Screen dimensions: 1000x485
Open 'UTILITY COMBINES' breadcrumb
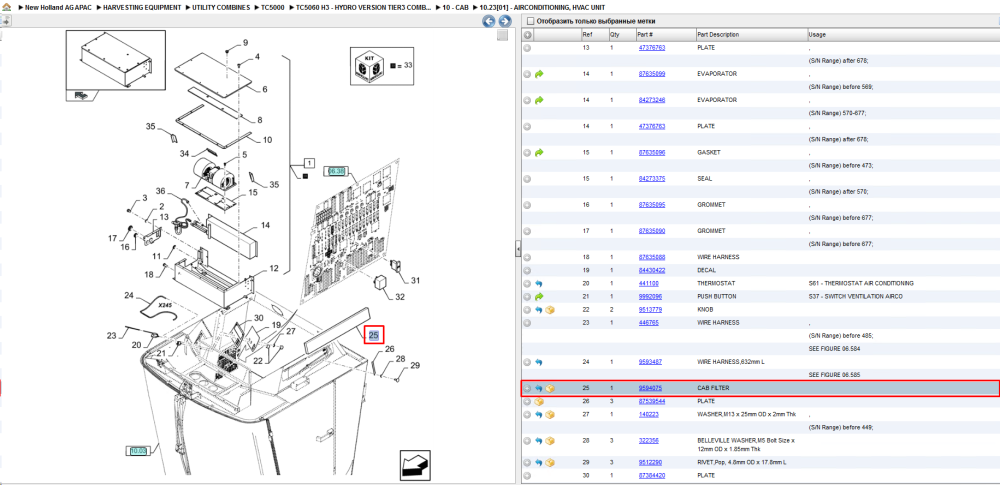[x=221, y=7]
